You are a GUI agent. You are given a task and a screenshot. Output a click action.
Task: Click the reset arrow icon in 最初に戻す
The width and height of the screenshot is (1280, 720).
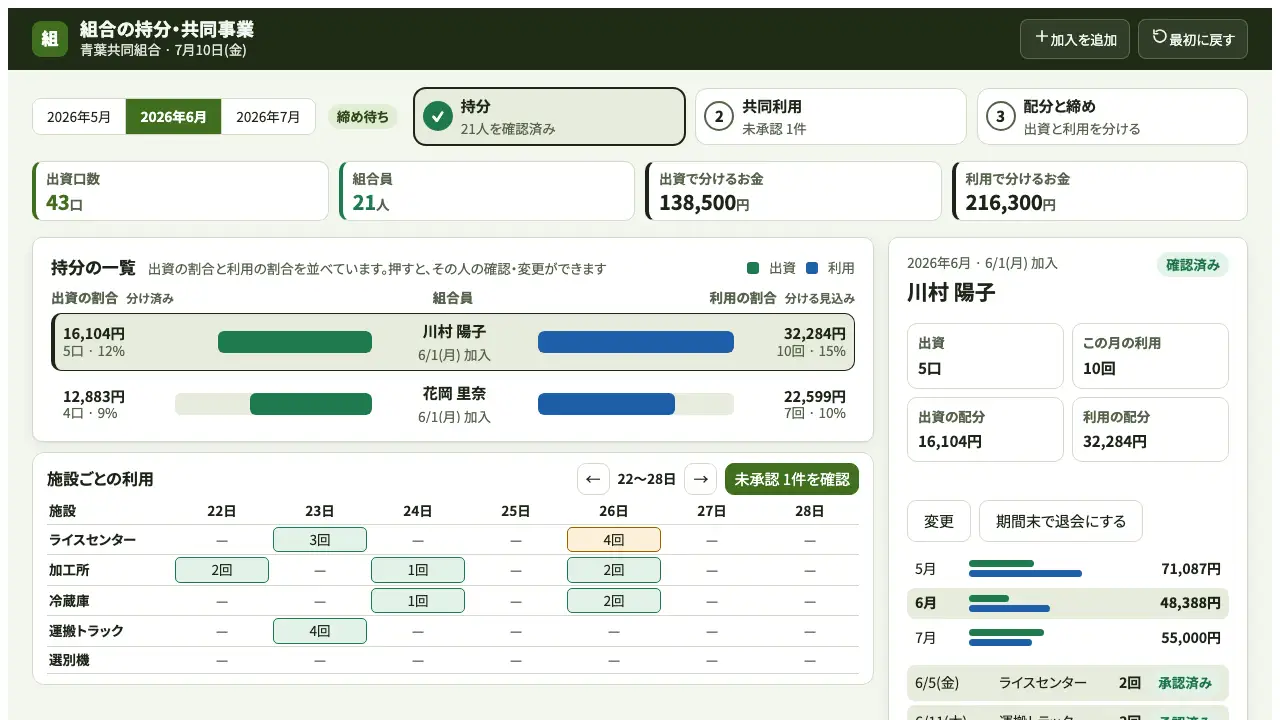point(1160,37)
